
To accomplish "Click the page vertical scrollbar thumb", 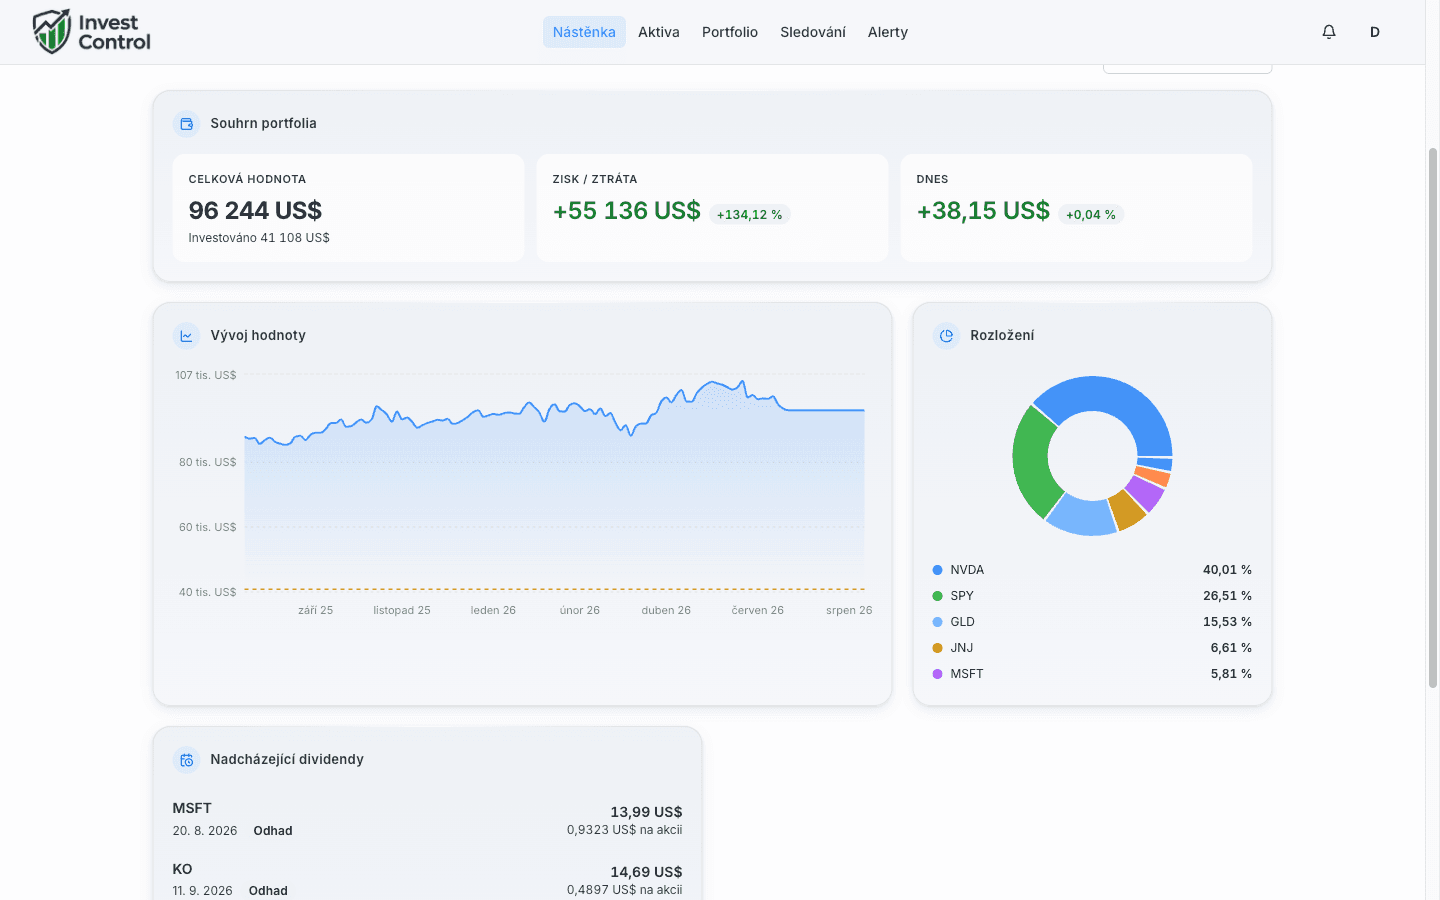I will click(1432, 418).
